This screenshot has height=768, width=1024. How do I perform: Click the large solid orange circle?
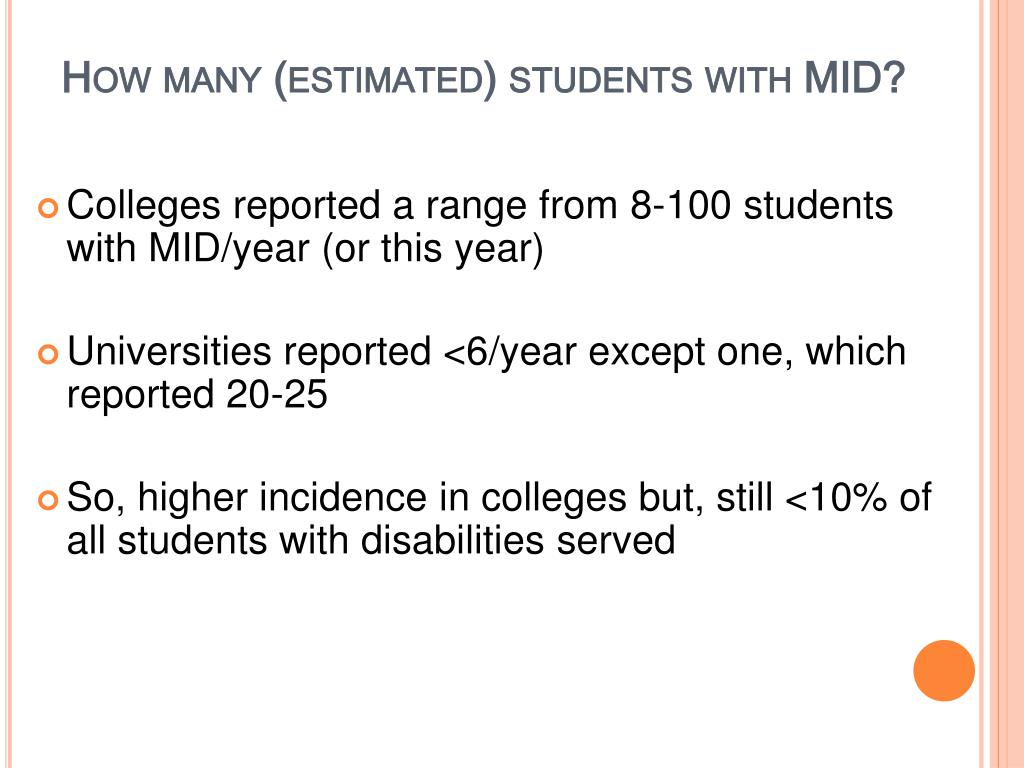(944, 671)
